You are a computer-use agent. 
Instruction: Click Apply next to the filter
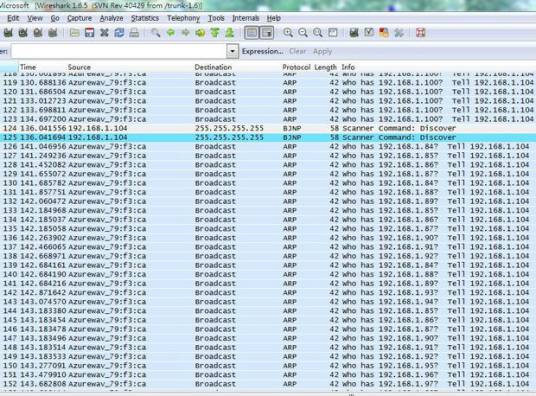pyautogui.click(x=322, y=51)
